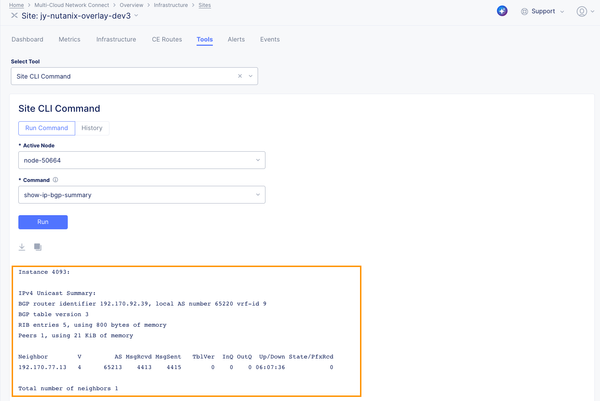The width and height of the screenshot is (600, 401).
Task: Click the 'Instance 4093:' output line
Action: point(44,272)
